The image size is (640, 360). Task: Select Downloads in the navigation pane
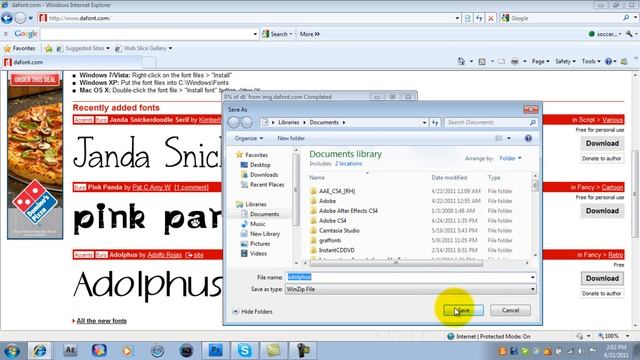[x=264, y=175]
